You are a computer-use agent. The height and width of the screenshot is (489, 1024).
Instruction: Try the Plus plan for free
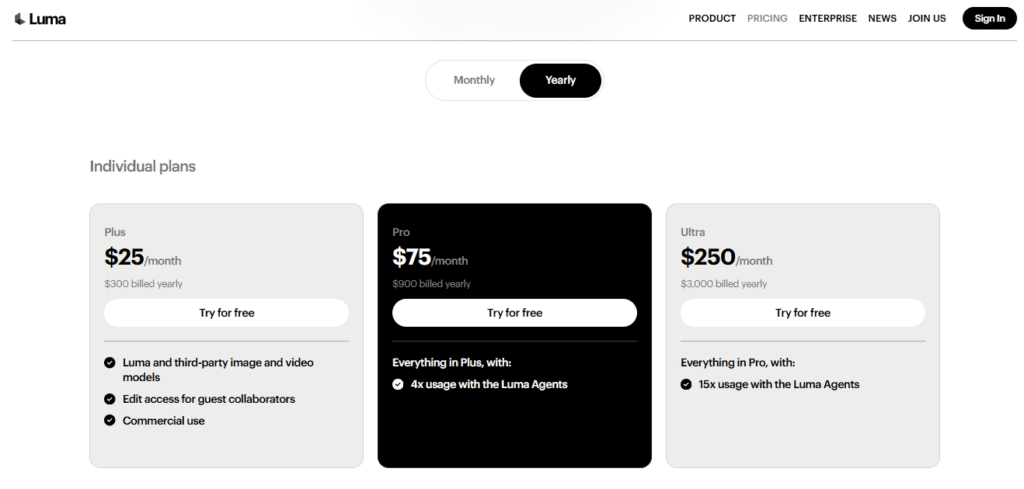tap(226, 313)
